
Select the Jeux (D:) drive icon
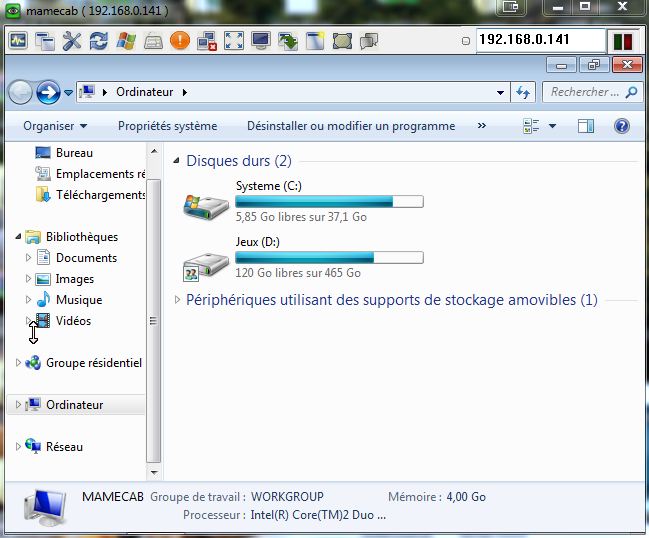(x=206, y=265)
